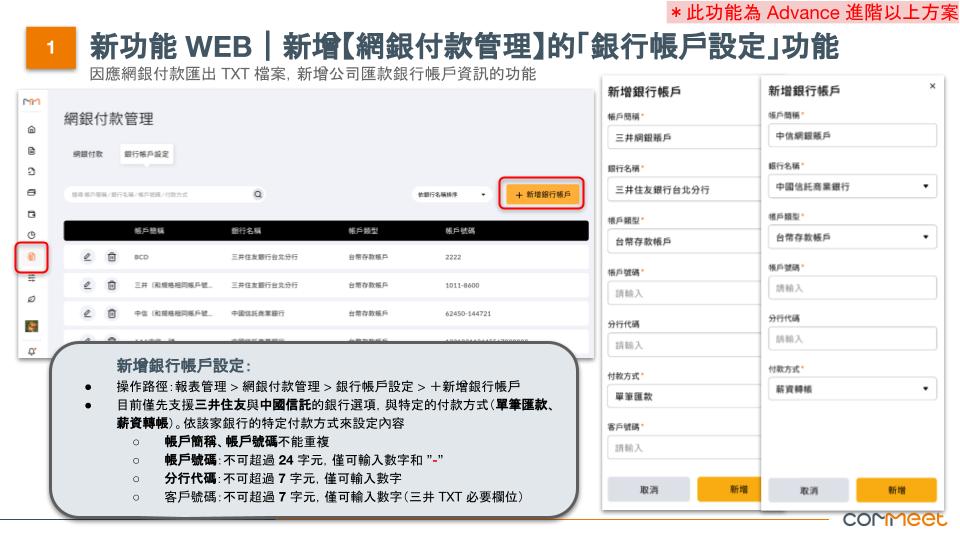
Task: Select the 1011-8600 account number cell
Action: 462,285
